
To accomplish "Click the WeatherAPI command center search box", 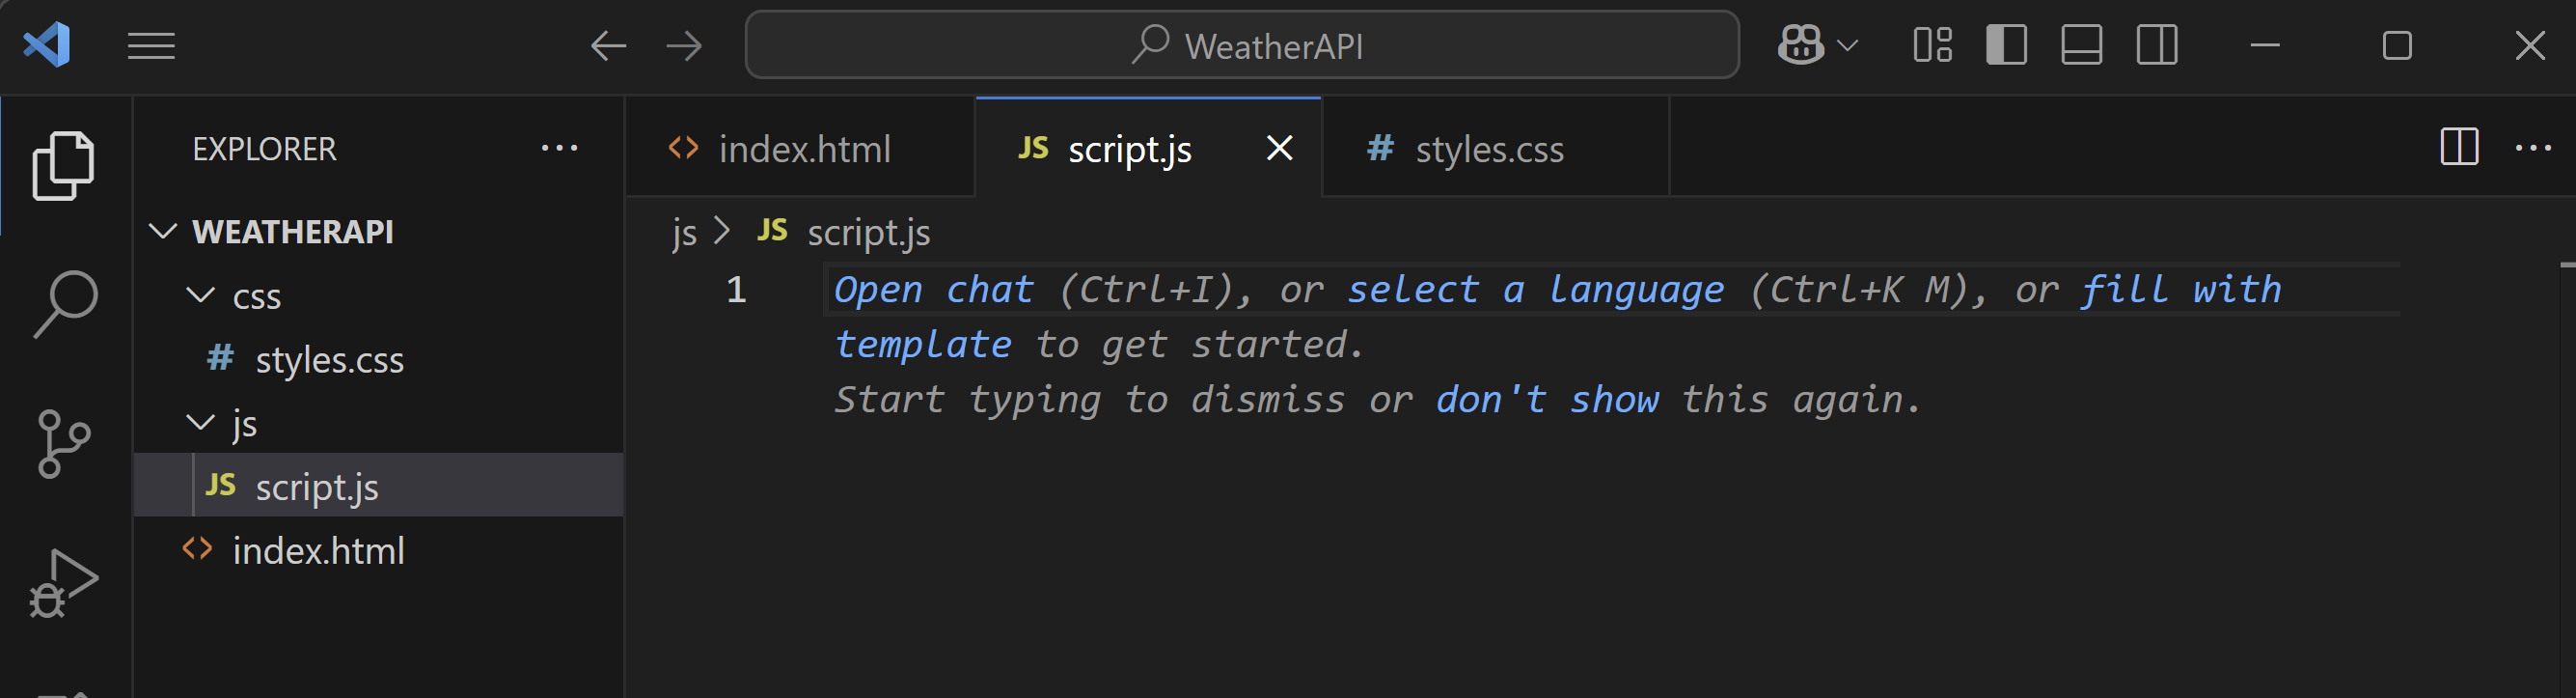I will click(x=1242, y=46).
